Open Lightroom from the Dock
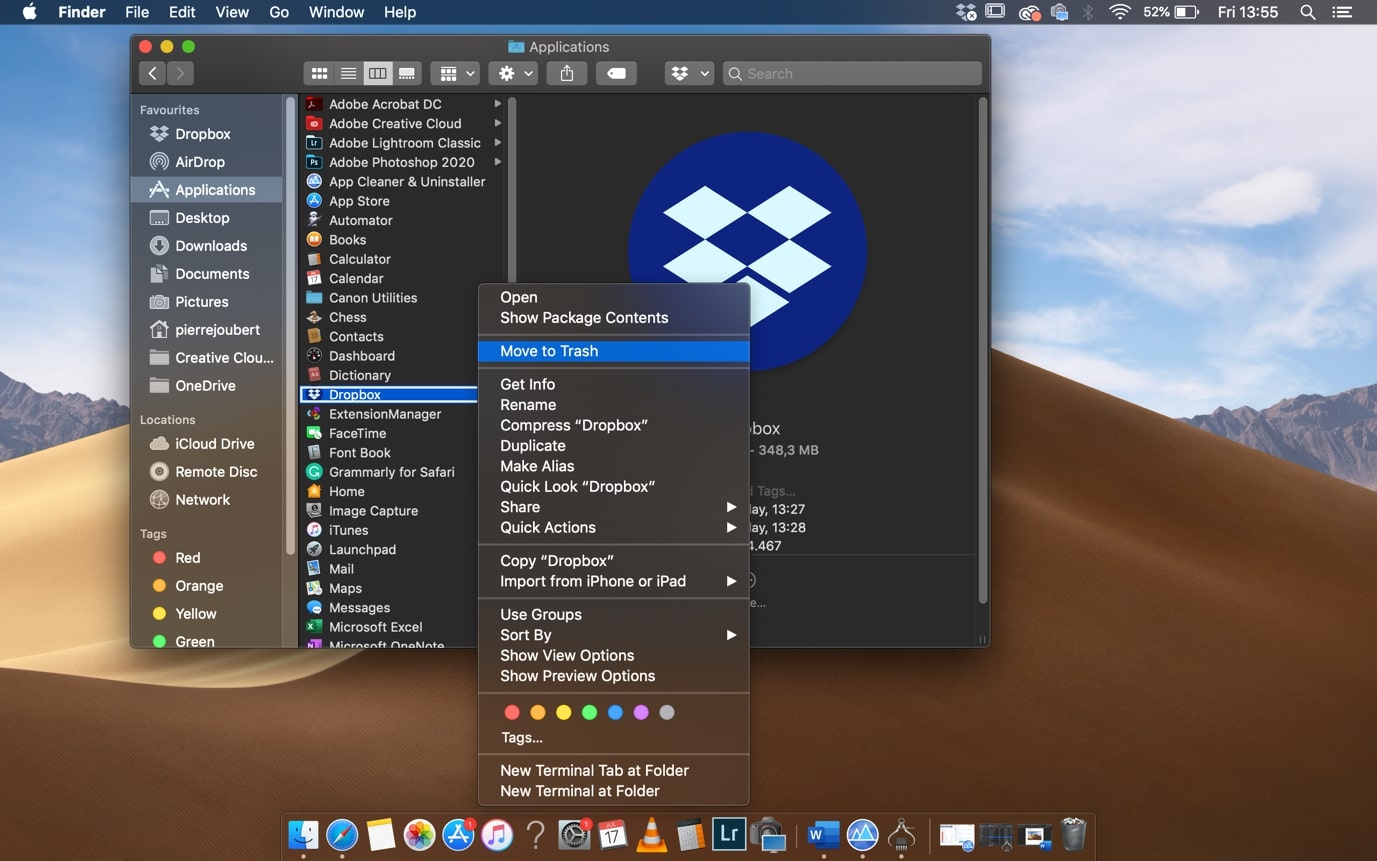This screenshot has height=861, width=1377. pyautogui.click(x=728, y=834)
